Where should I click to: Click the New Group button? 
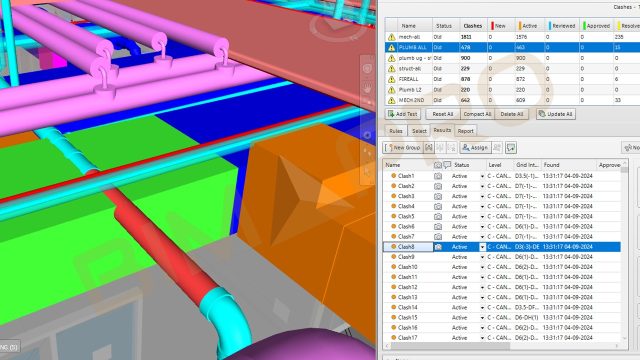(x=402, y=148)
